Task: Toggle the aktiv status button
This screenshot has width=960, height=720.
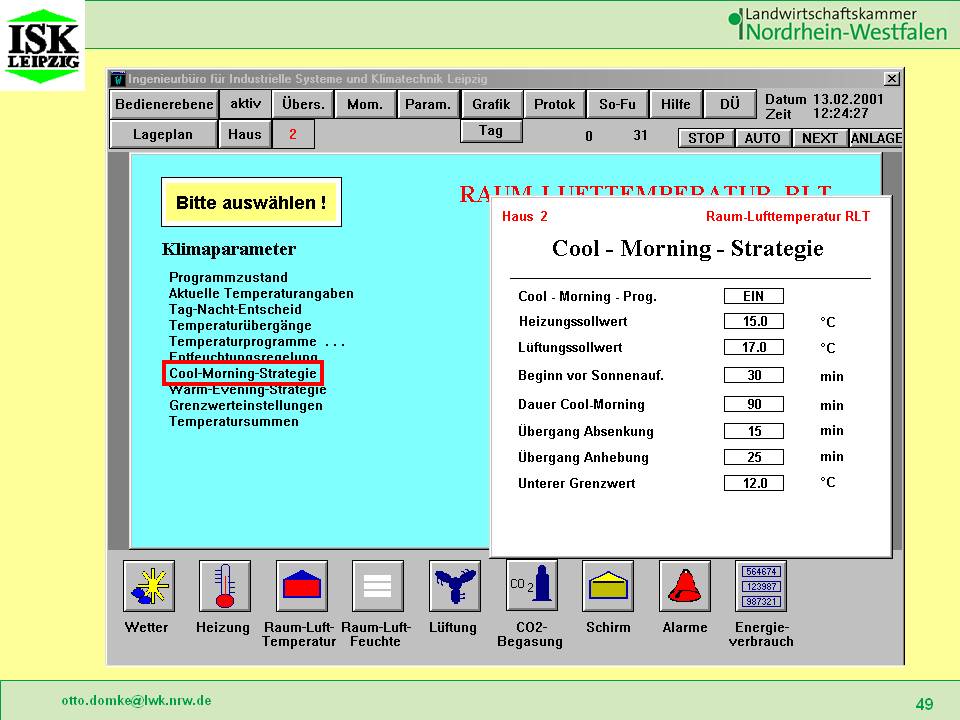Action: tap(245, 104)
